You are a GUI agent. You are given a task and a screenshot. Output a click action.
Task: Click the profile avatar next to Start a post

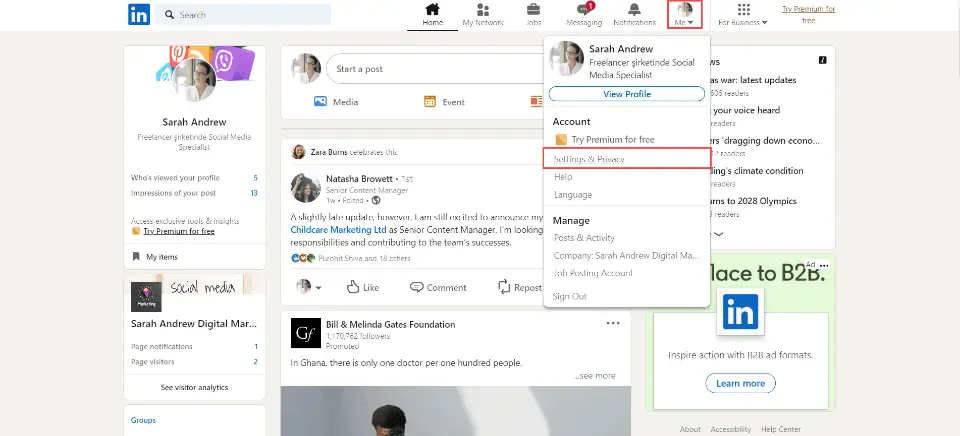[306, 69]
